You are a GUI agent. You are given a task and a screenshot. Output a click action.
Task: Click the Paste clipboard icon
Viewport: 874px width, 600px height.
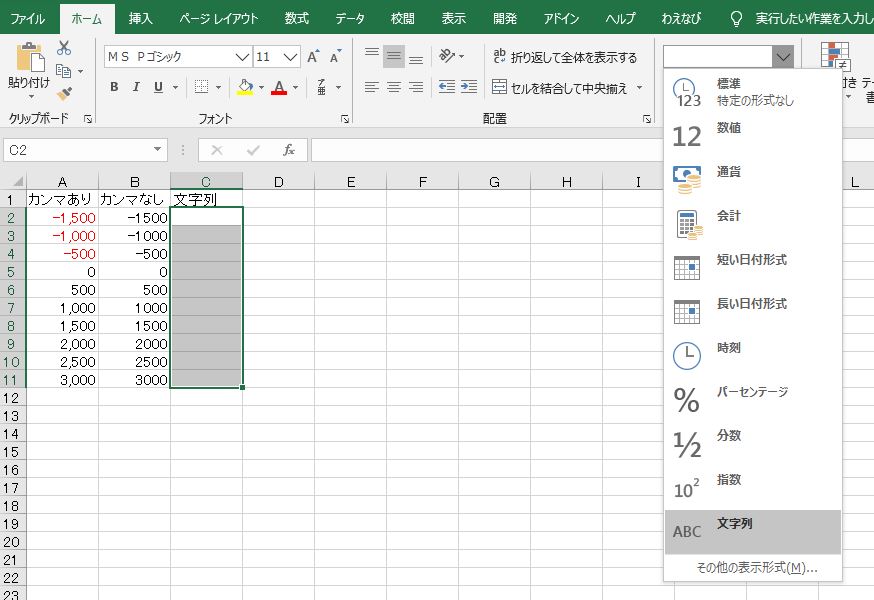pos(30,57)
